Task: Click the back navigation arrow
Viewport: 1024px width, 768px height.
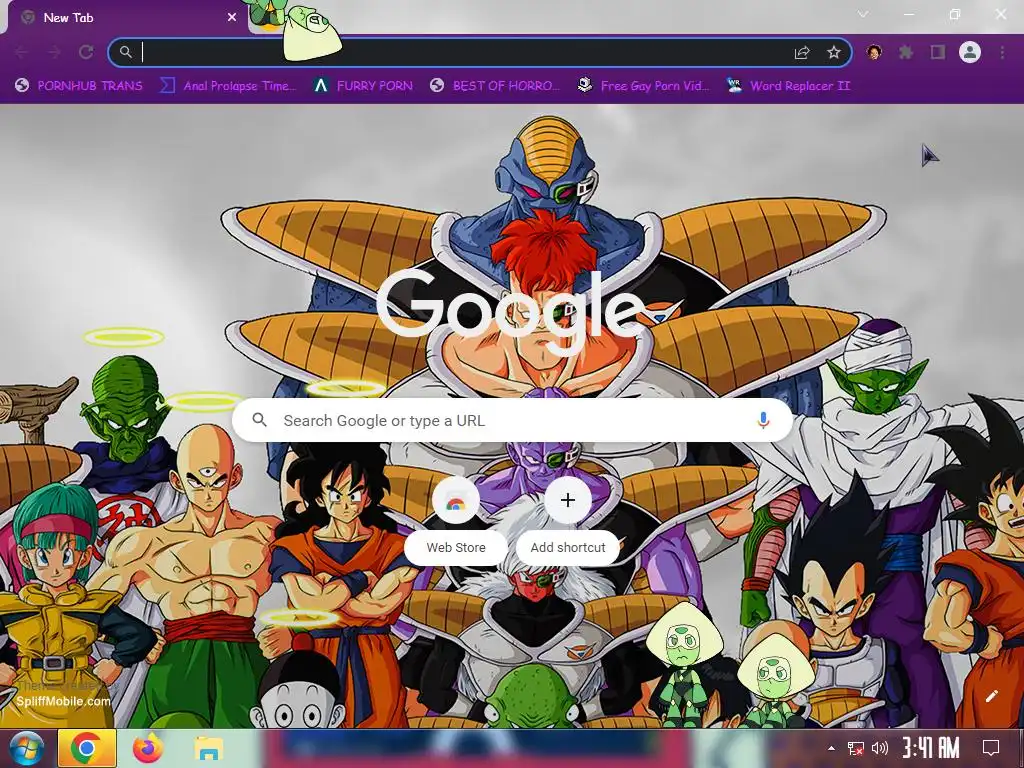Action: click(x=21, y=52)
